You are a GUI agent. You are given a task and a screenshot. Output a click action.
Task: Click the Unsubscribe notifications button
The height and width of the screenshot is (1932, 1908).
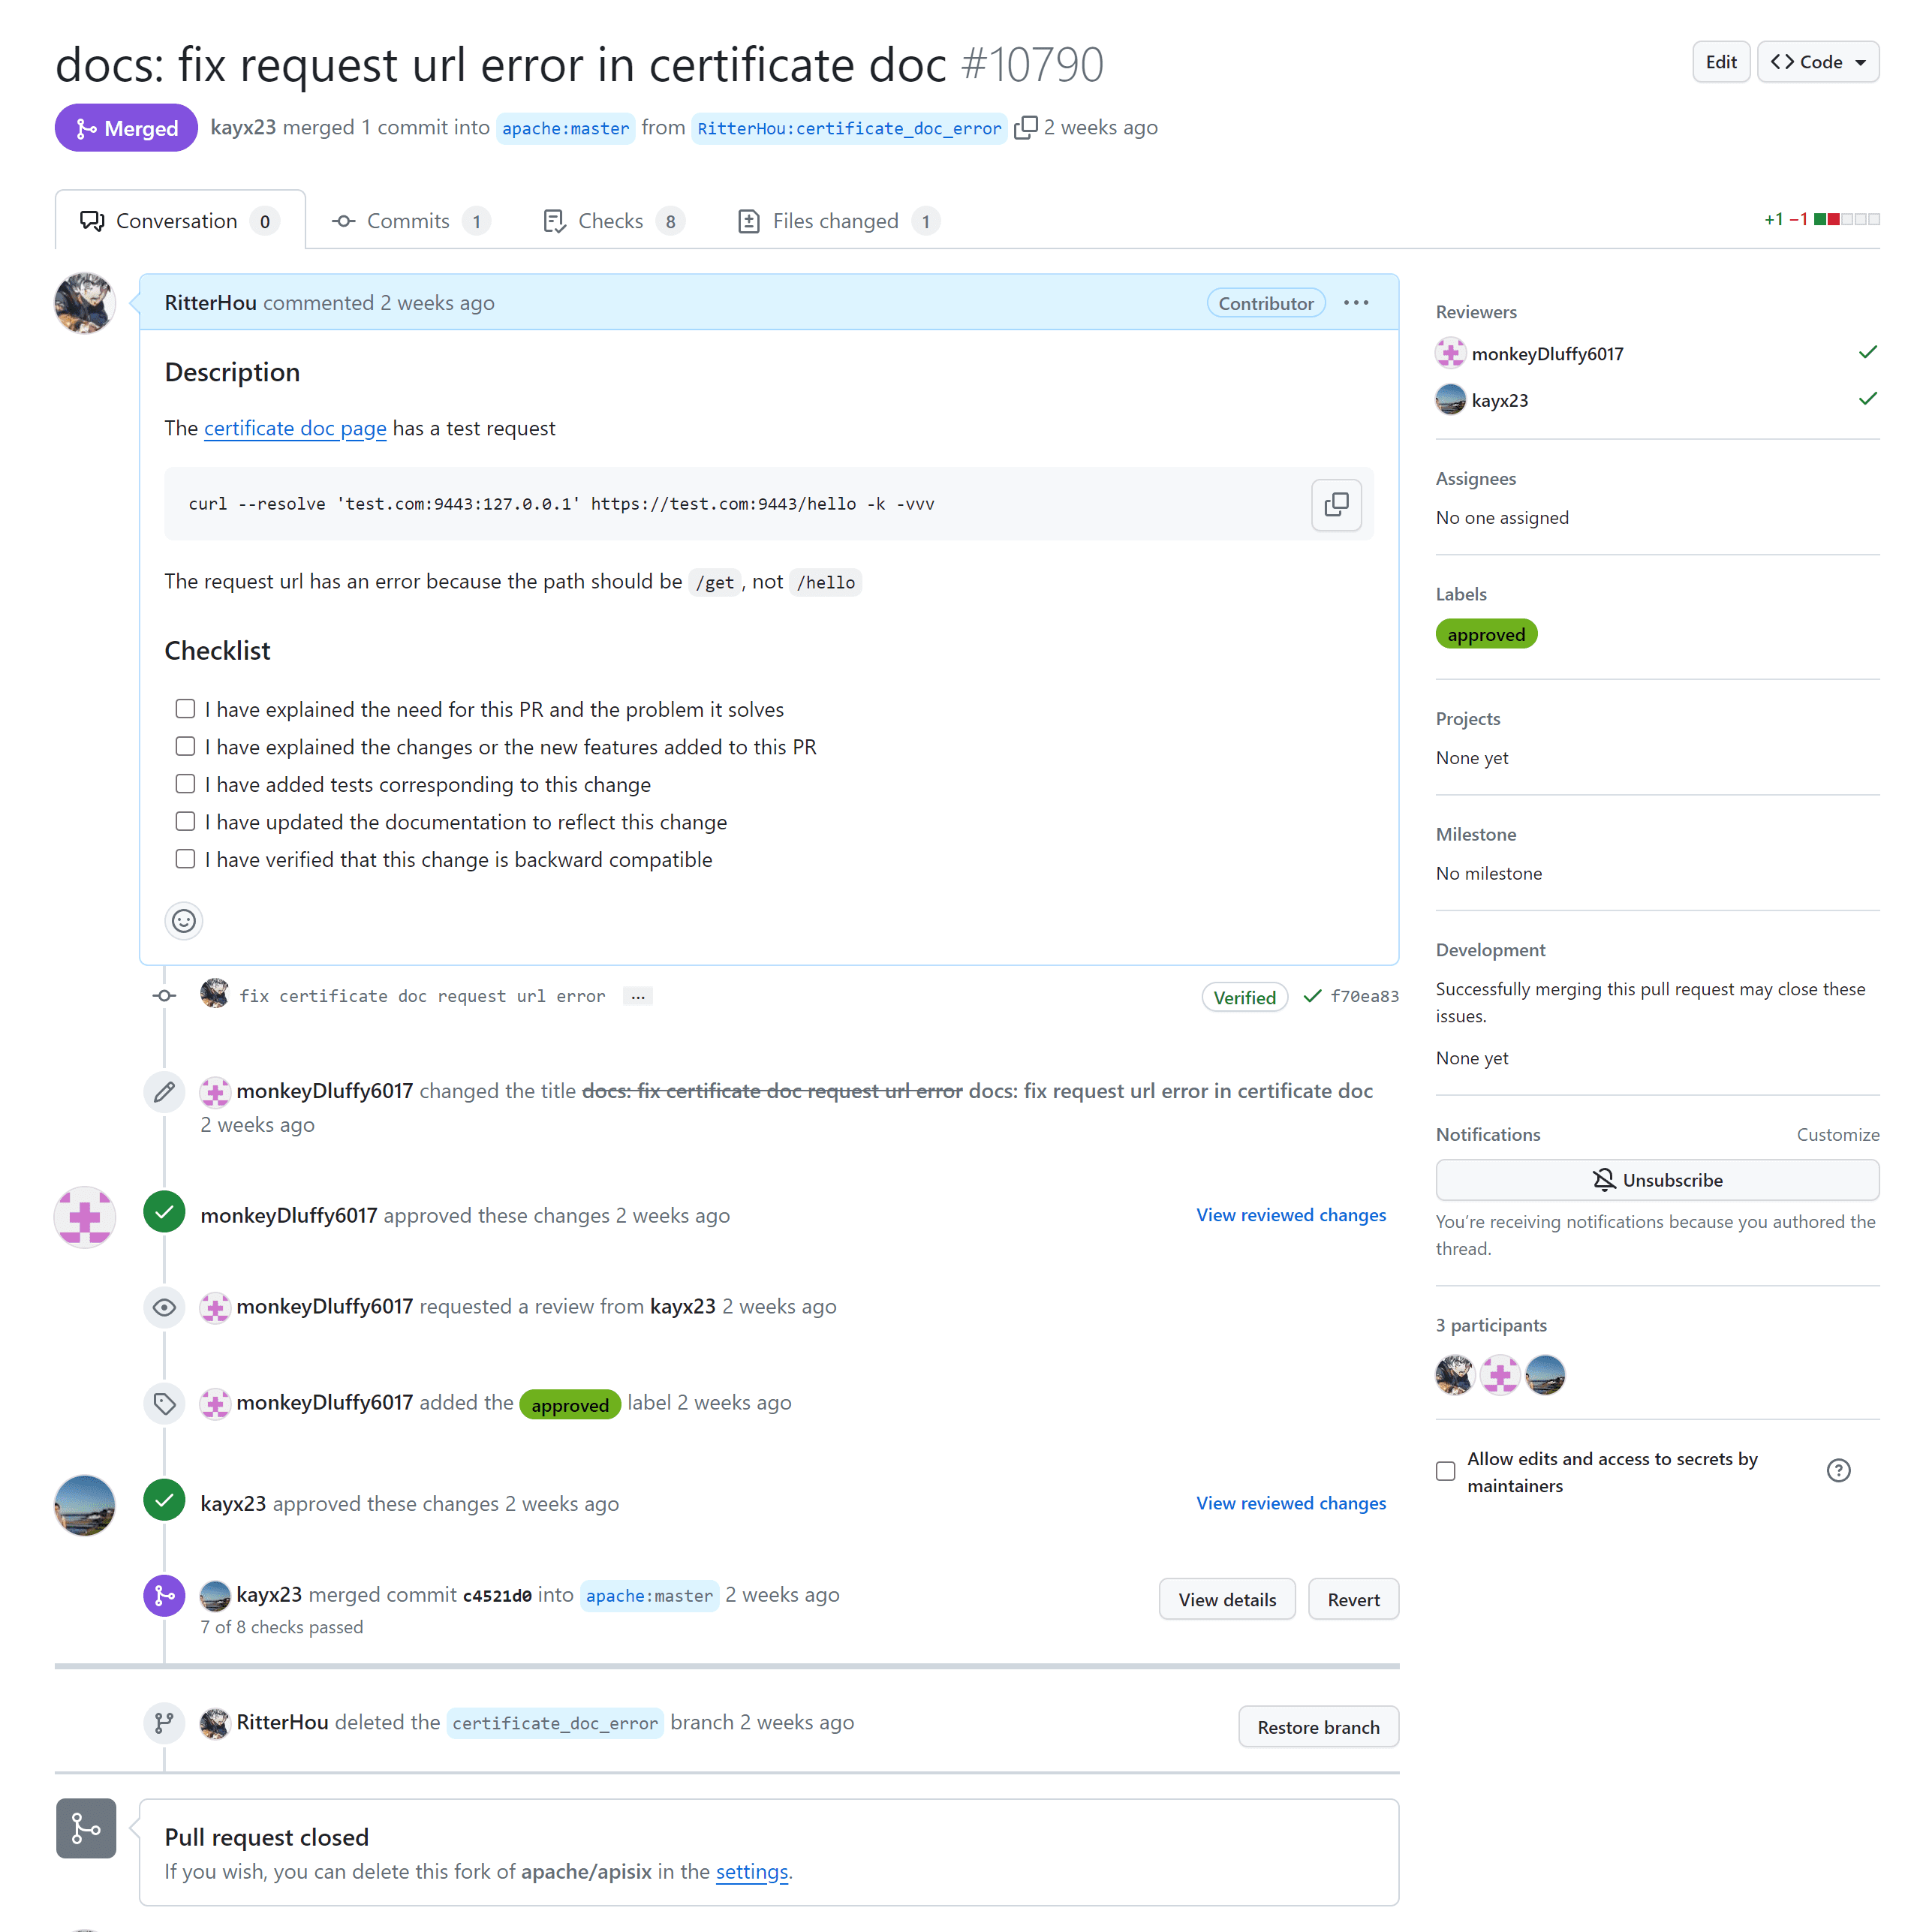1657,1180
